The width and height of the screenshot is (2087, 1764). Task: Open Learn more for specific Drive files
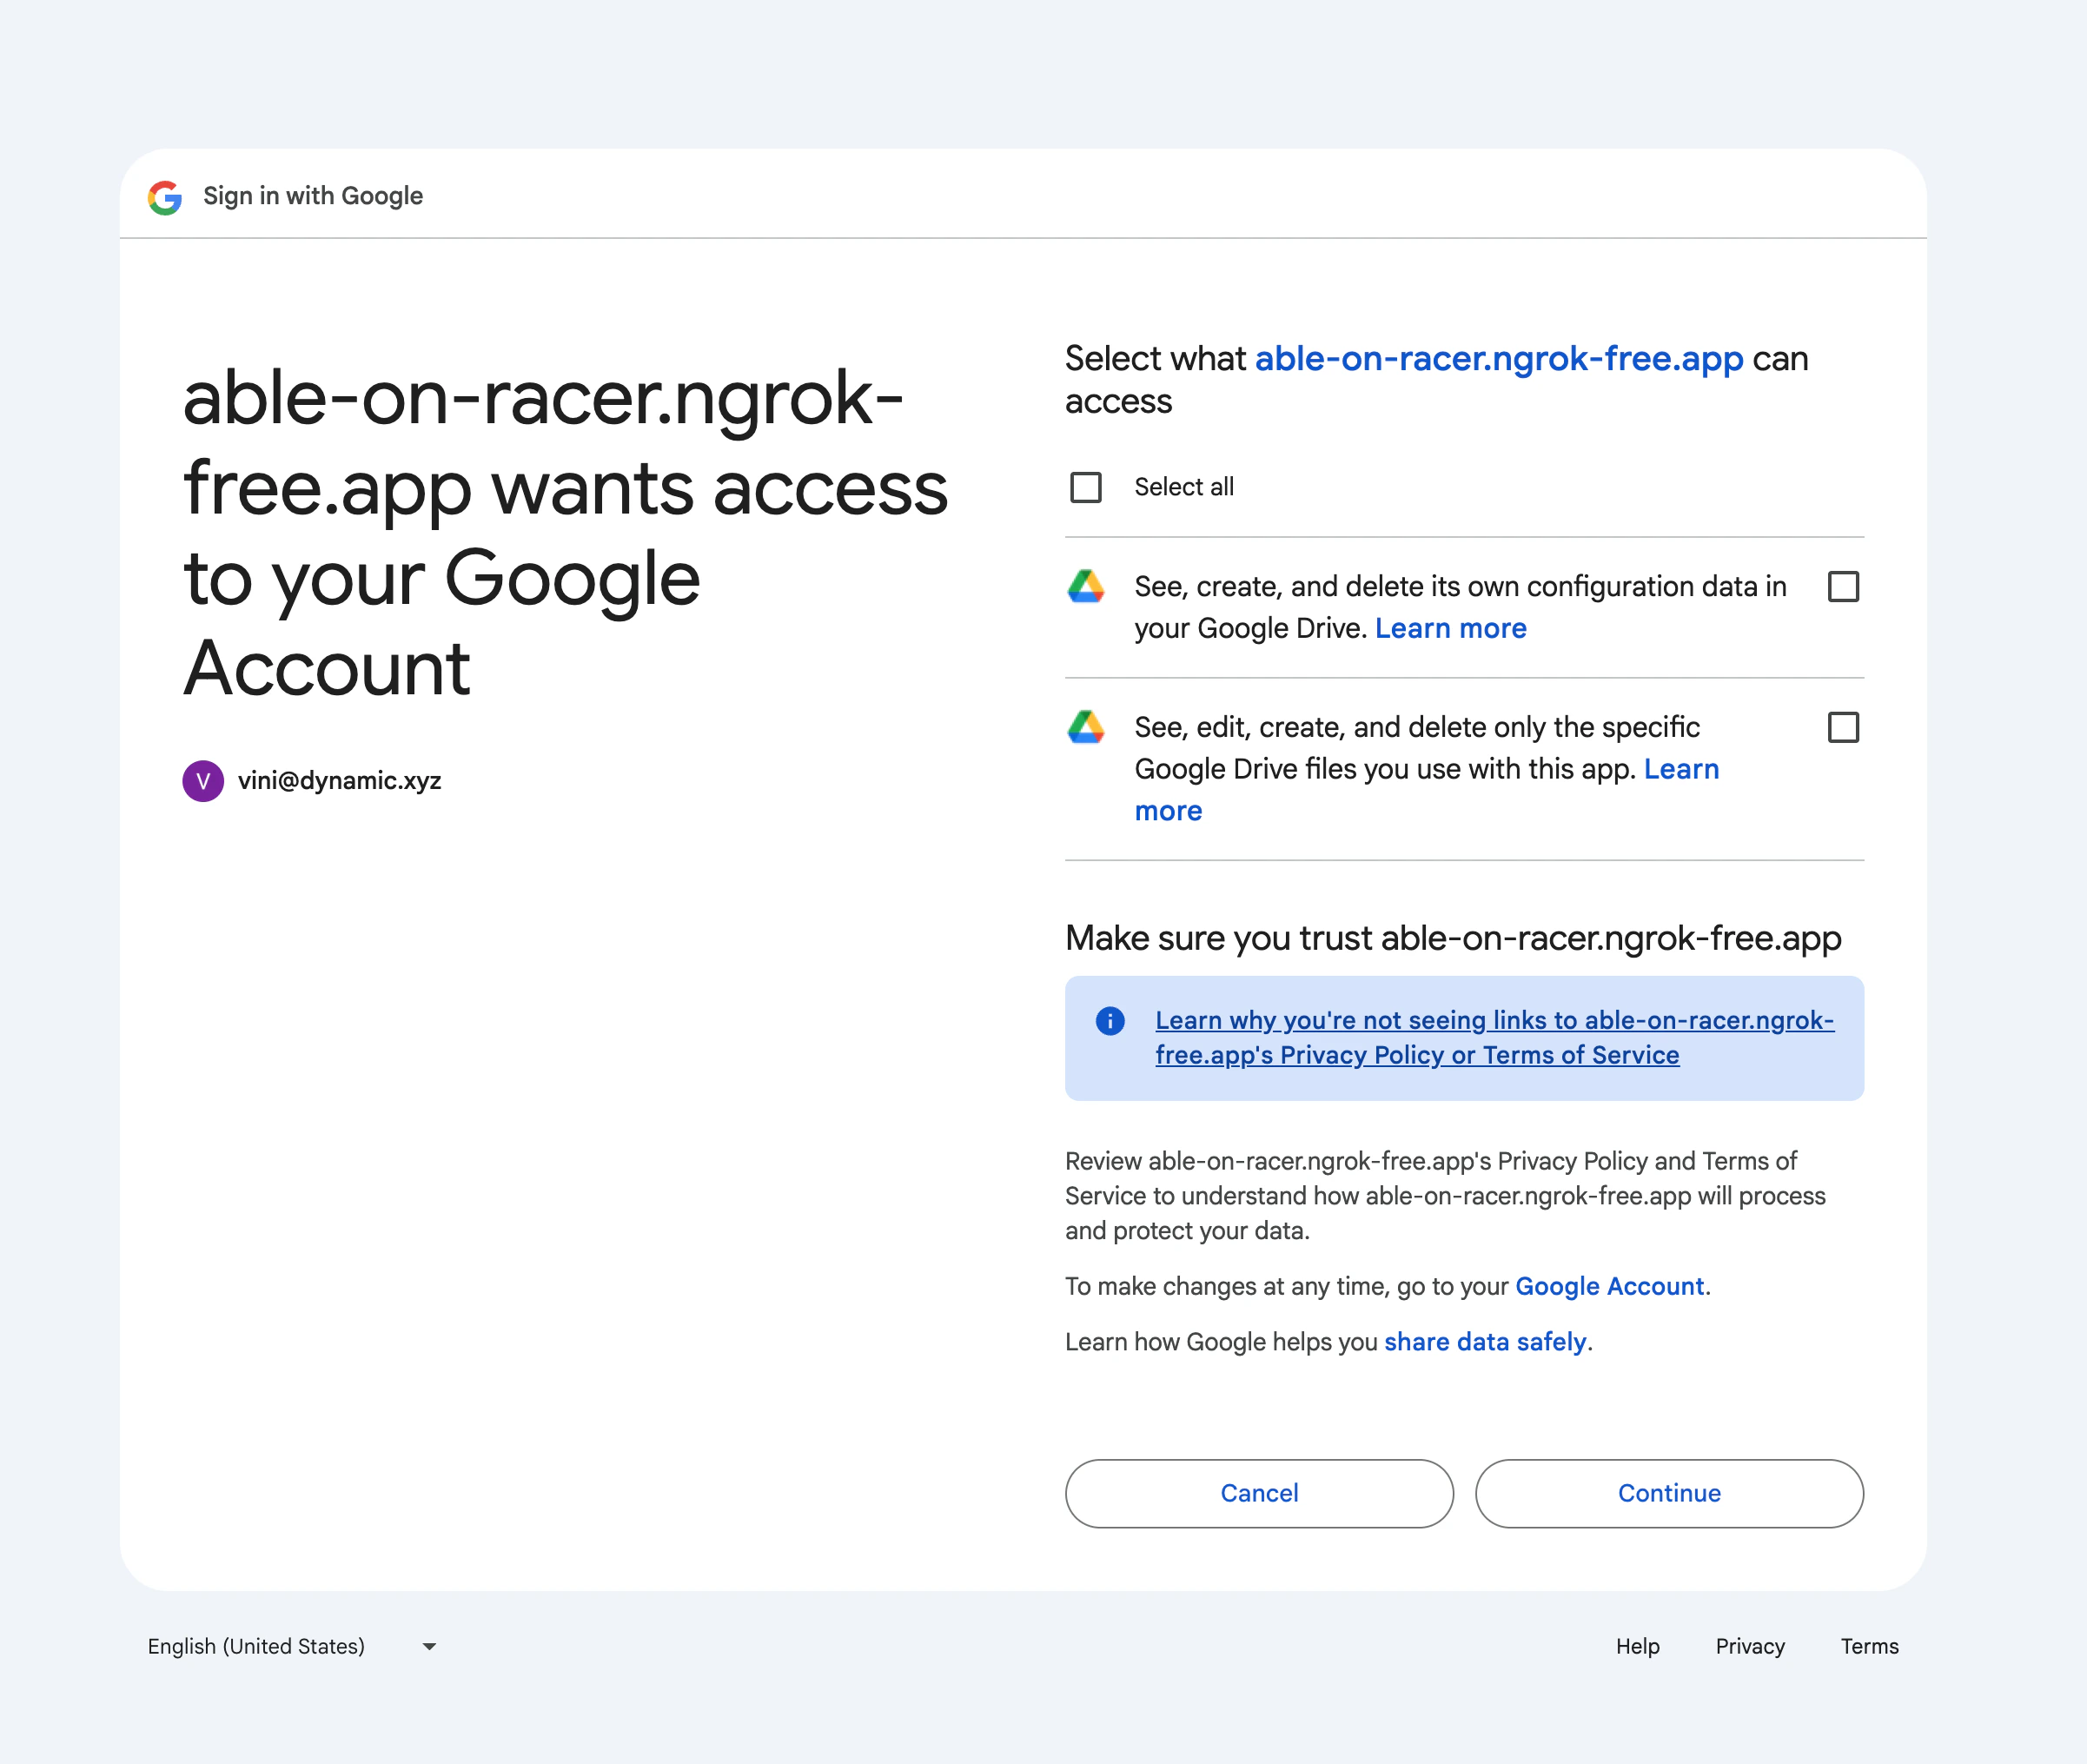(x=1681, y=769)
